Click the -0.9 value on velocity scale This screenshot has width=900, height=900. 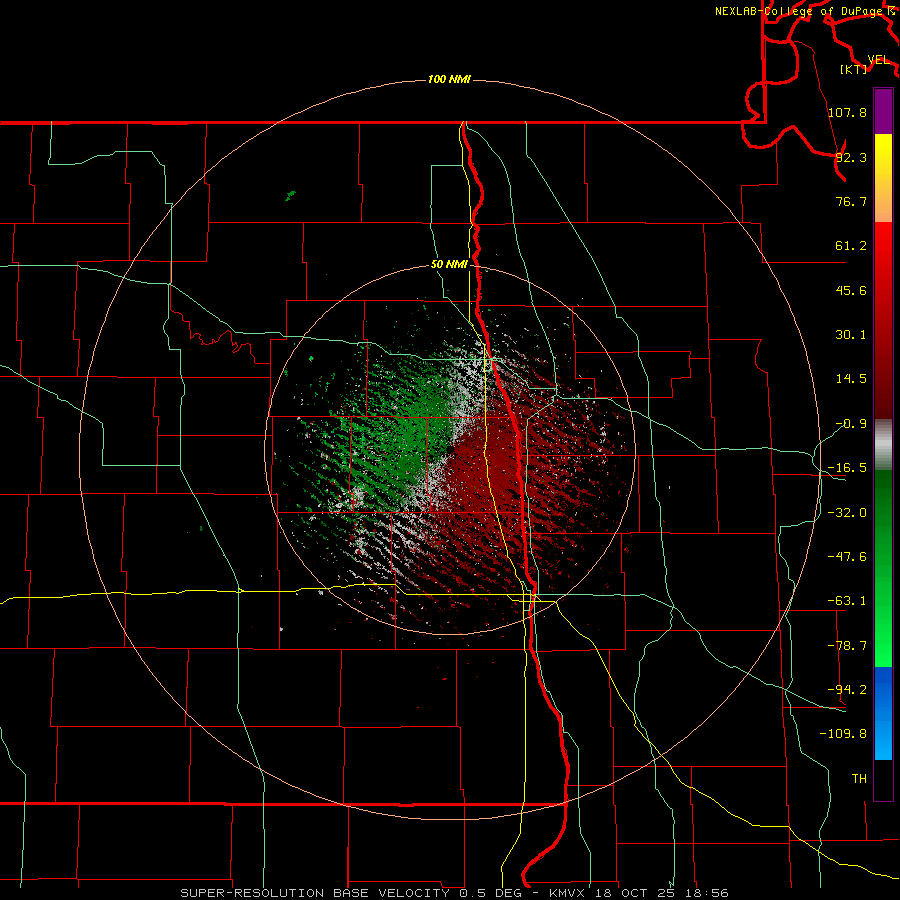[x=851, y=424]
